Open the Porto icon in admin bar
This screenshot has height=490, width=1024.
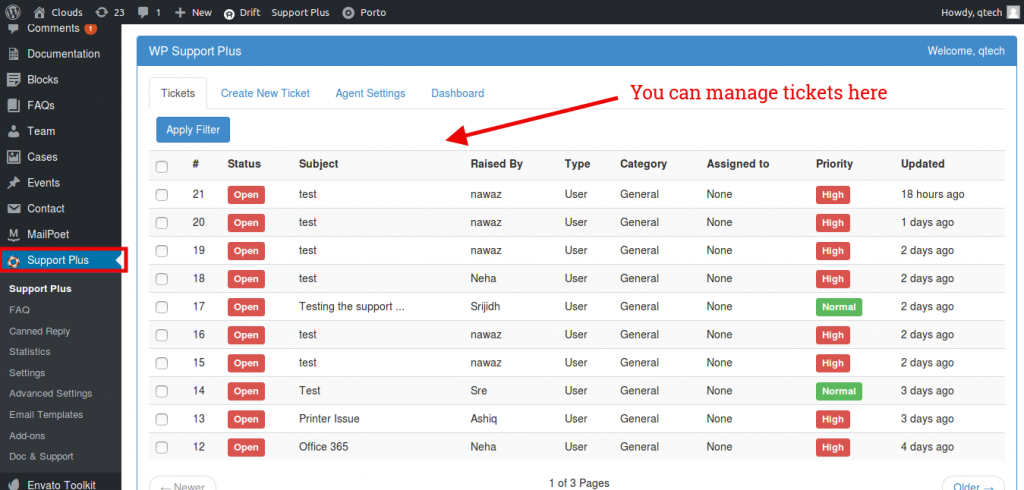click(x=349, y=12)
